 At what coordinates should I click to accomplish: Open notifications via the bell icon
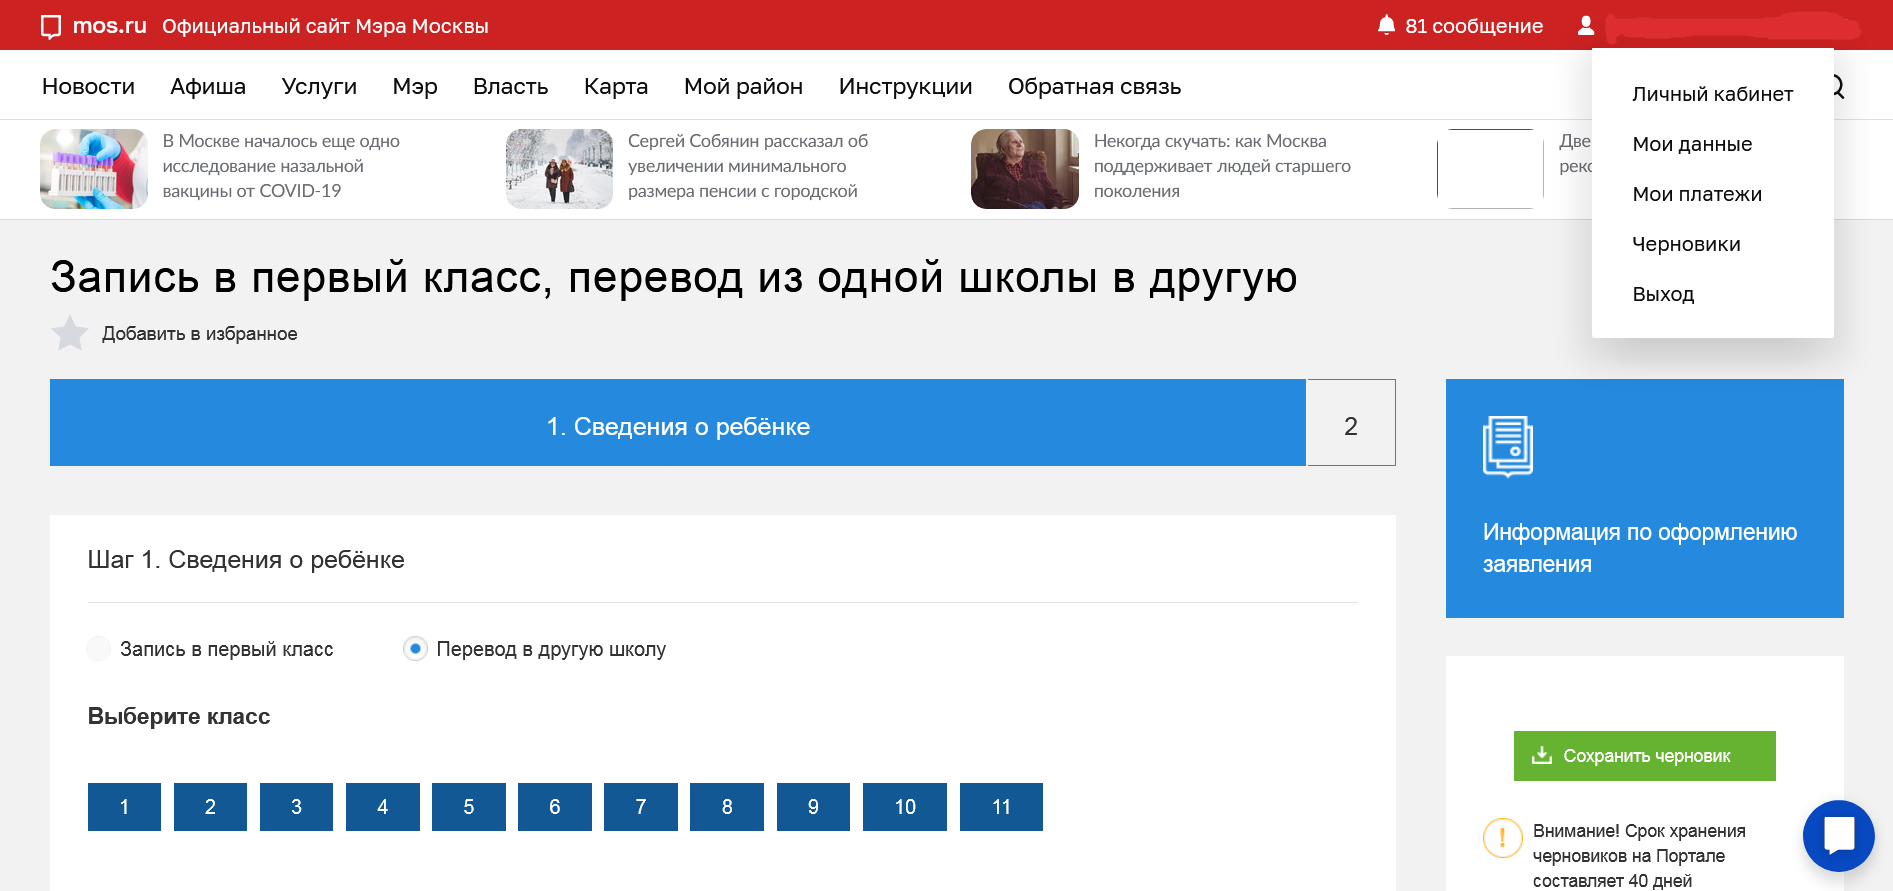[1386, 25]
